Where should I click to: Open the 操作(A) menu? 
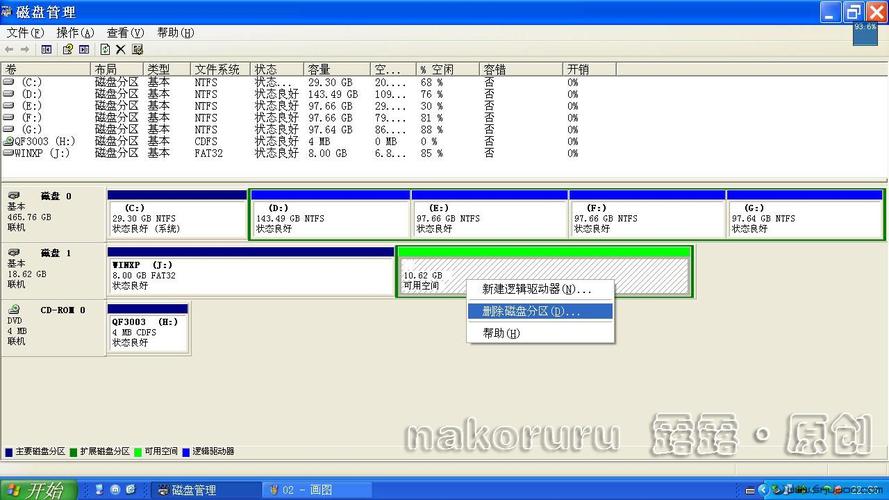click(75, 32)
